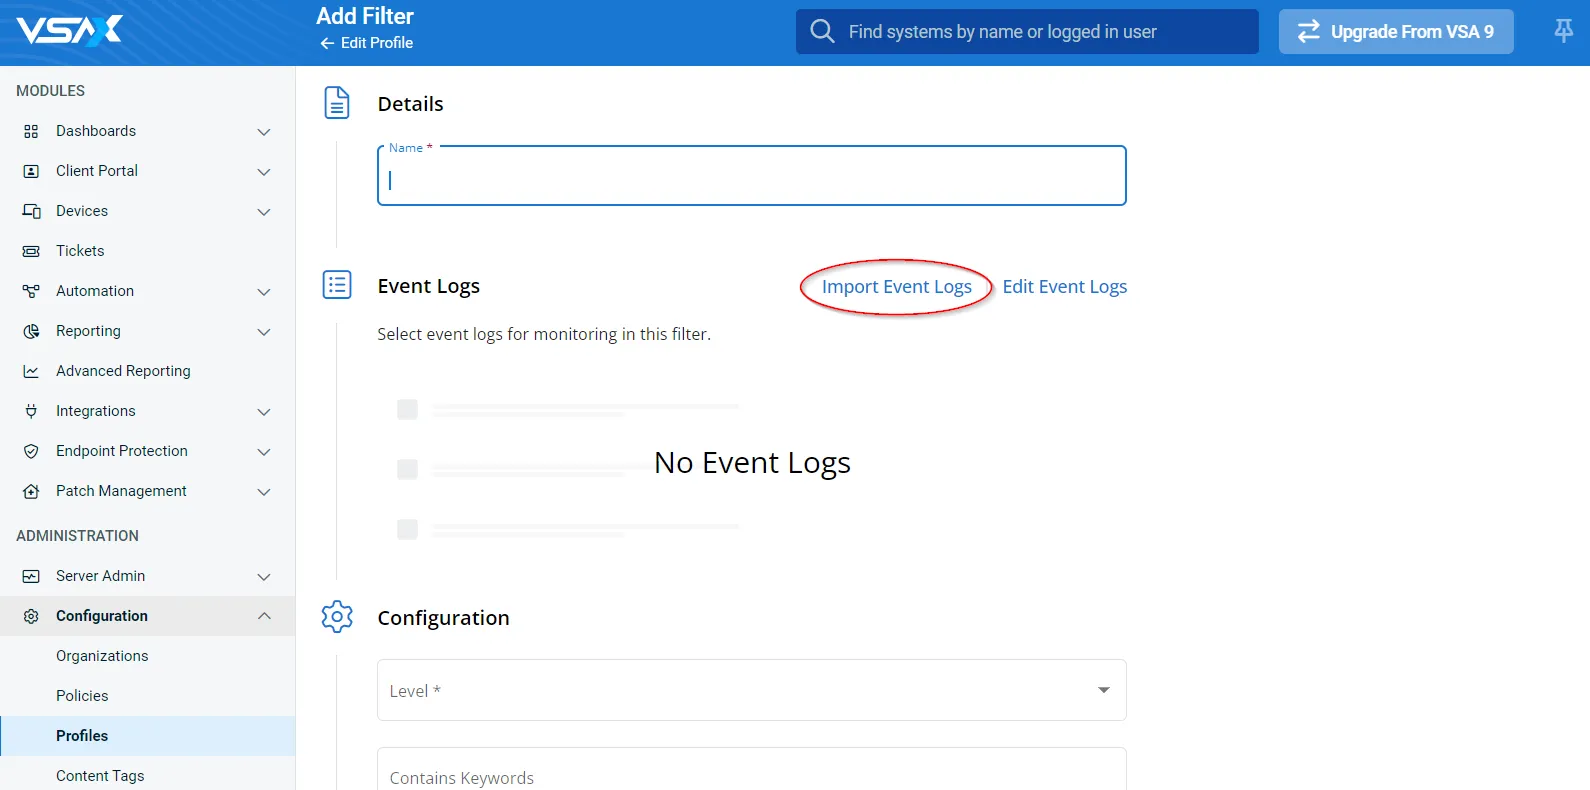Click the Tickets icon in sidebar
1590x790 pixels.
click(31, 251)
